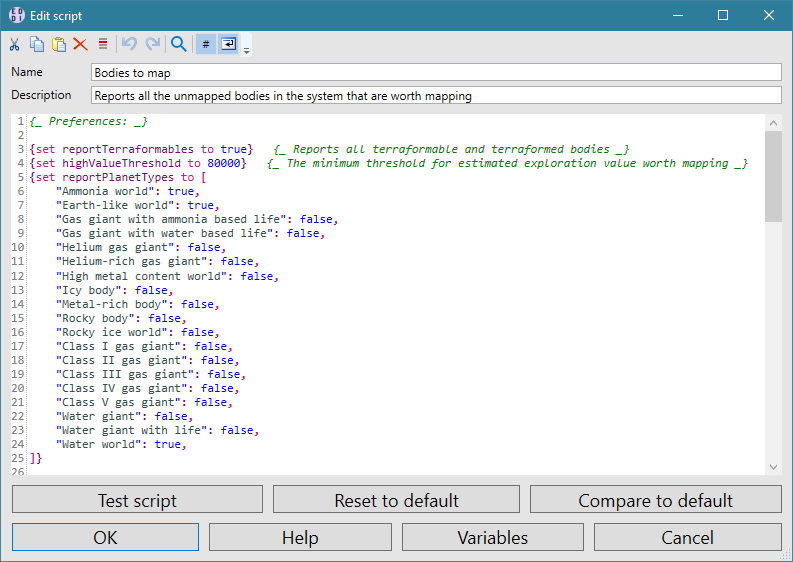
Task: Click the OK button
Action: coord(105,537)
